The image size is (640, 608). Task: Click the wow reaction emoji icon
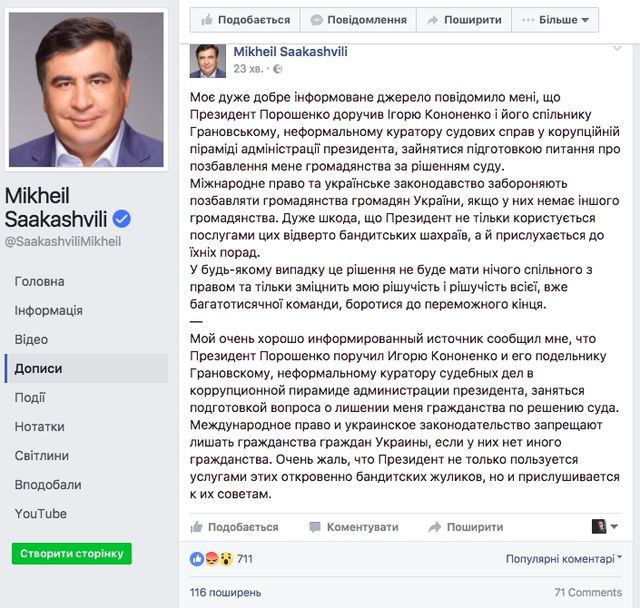point(225,558)
